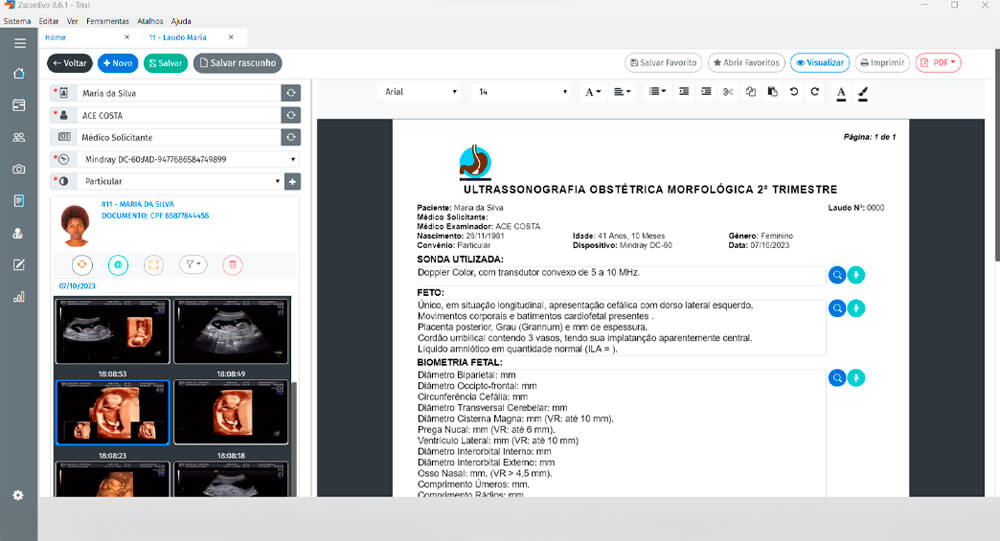Screen dimensions: 1000x541
Task: Open the Particular convênio dropdown
Action: 167,182
